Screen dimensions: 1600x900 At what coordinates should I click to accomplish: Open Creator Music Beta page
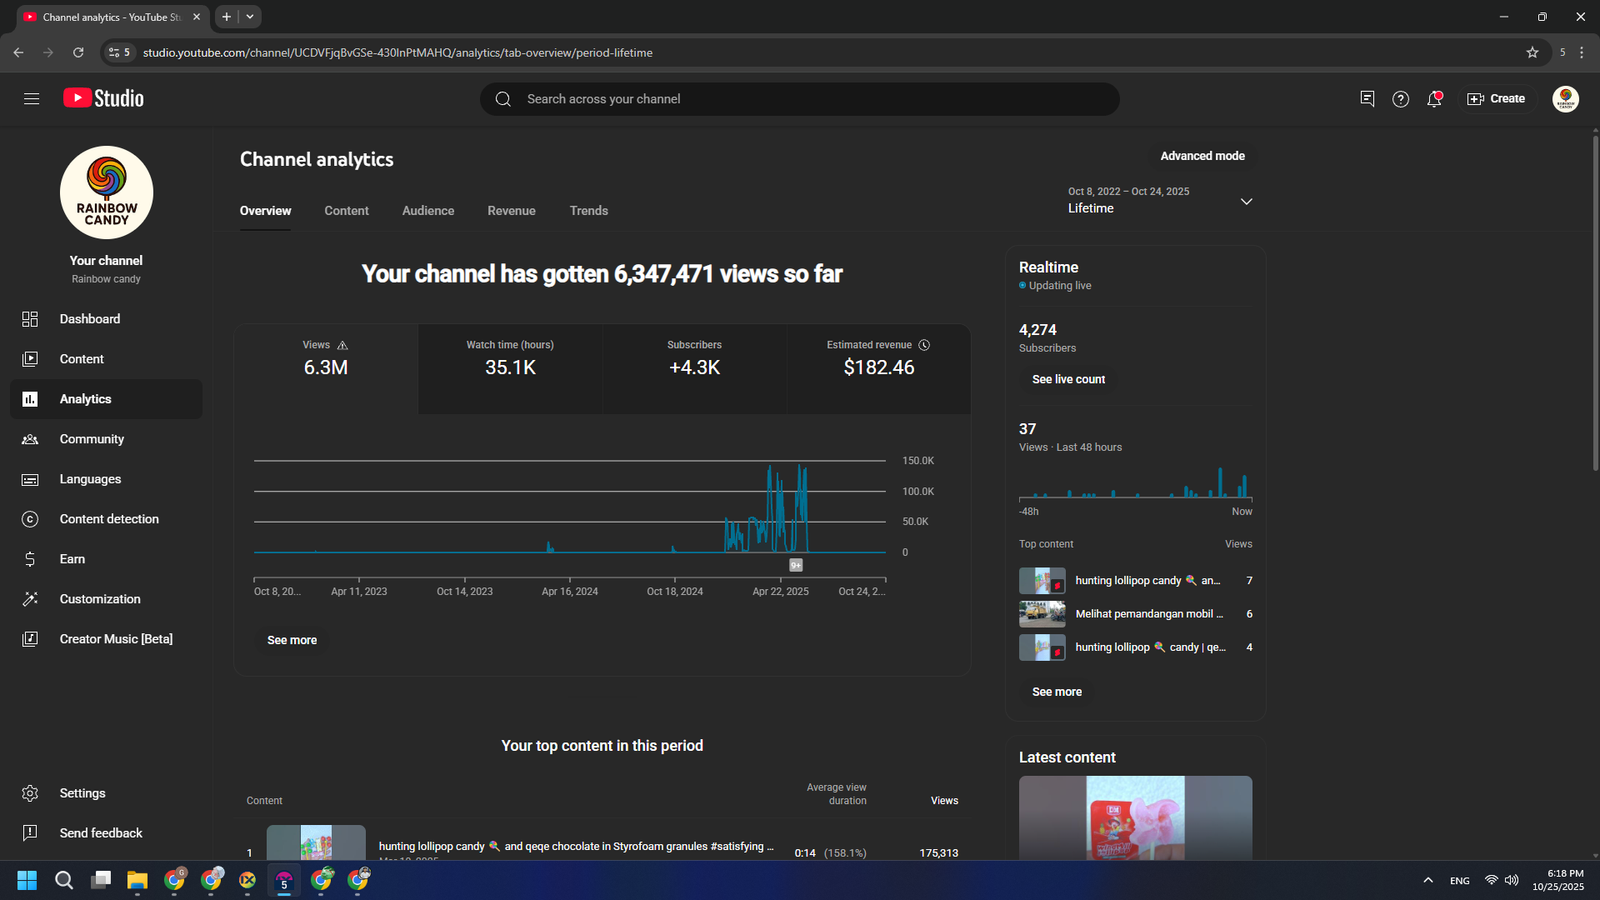[x=115, y=639]
